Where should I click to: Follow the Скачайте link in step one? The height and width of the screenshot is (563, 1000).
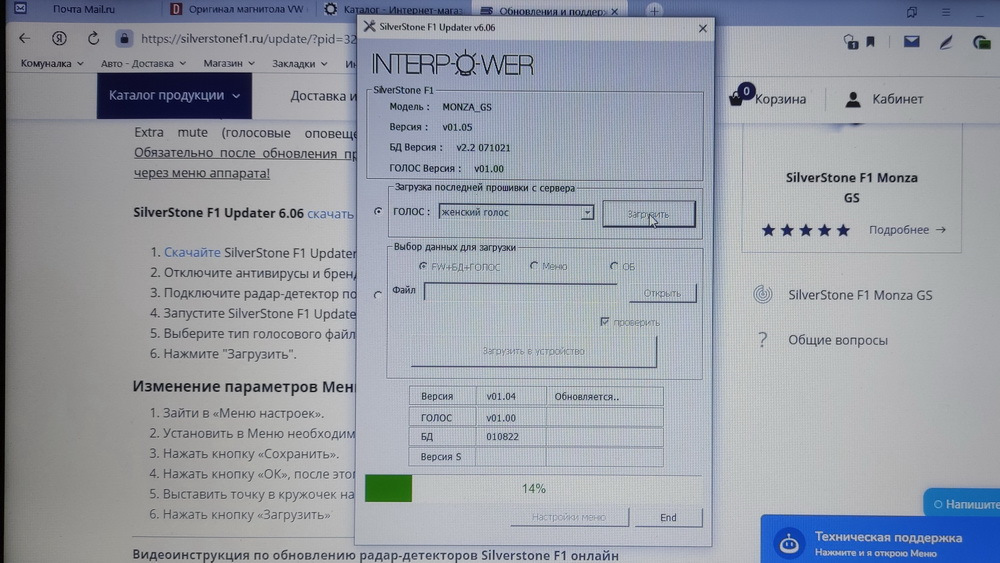[x=192, y=252]
